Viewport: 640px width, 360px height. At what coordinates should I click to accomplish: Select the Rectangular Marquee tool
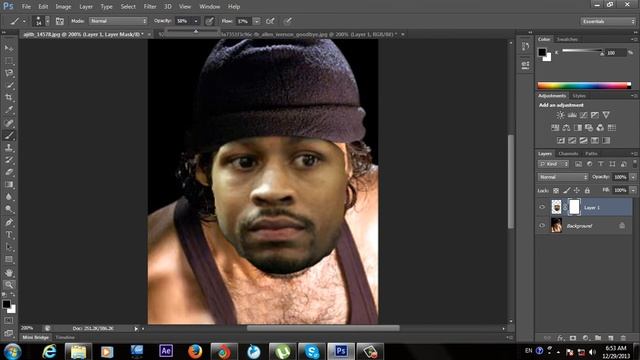click(9, 61)
